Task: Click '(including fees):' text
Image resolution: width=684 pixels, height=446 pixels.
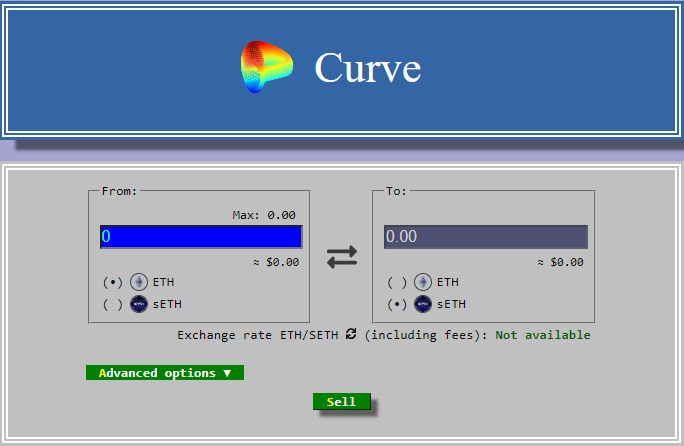Action: click(x=426, y=335)
